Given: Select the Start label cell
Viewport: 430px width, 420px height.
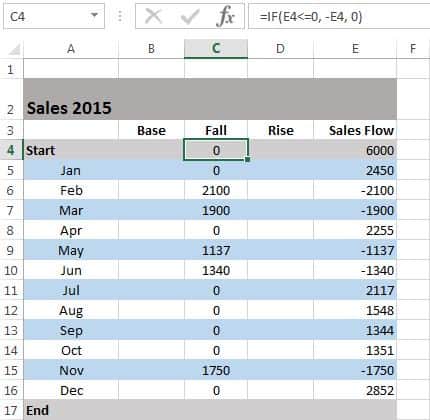Looking at the screenshot, I should 71,150.
